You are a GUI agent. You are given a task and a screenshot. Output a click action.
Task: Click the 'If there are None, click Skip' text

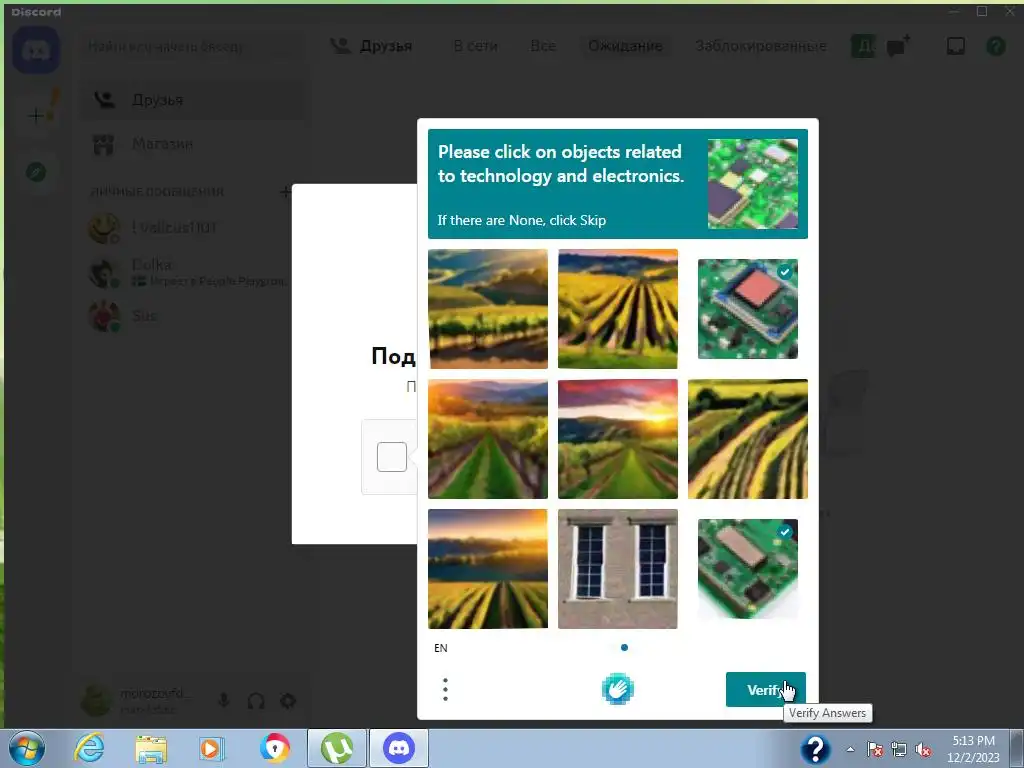coord(522,220)
